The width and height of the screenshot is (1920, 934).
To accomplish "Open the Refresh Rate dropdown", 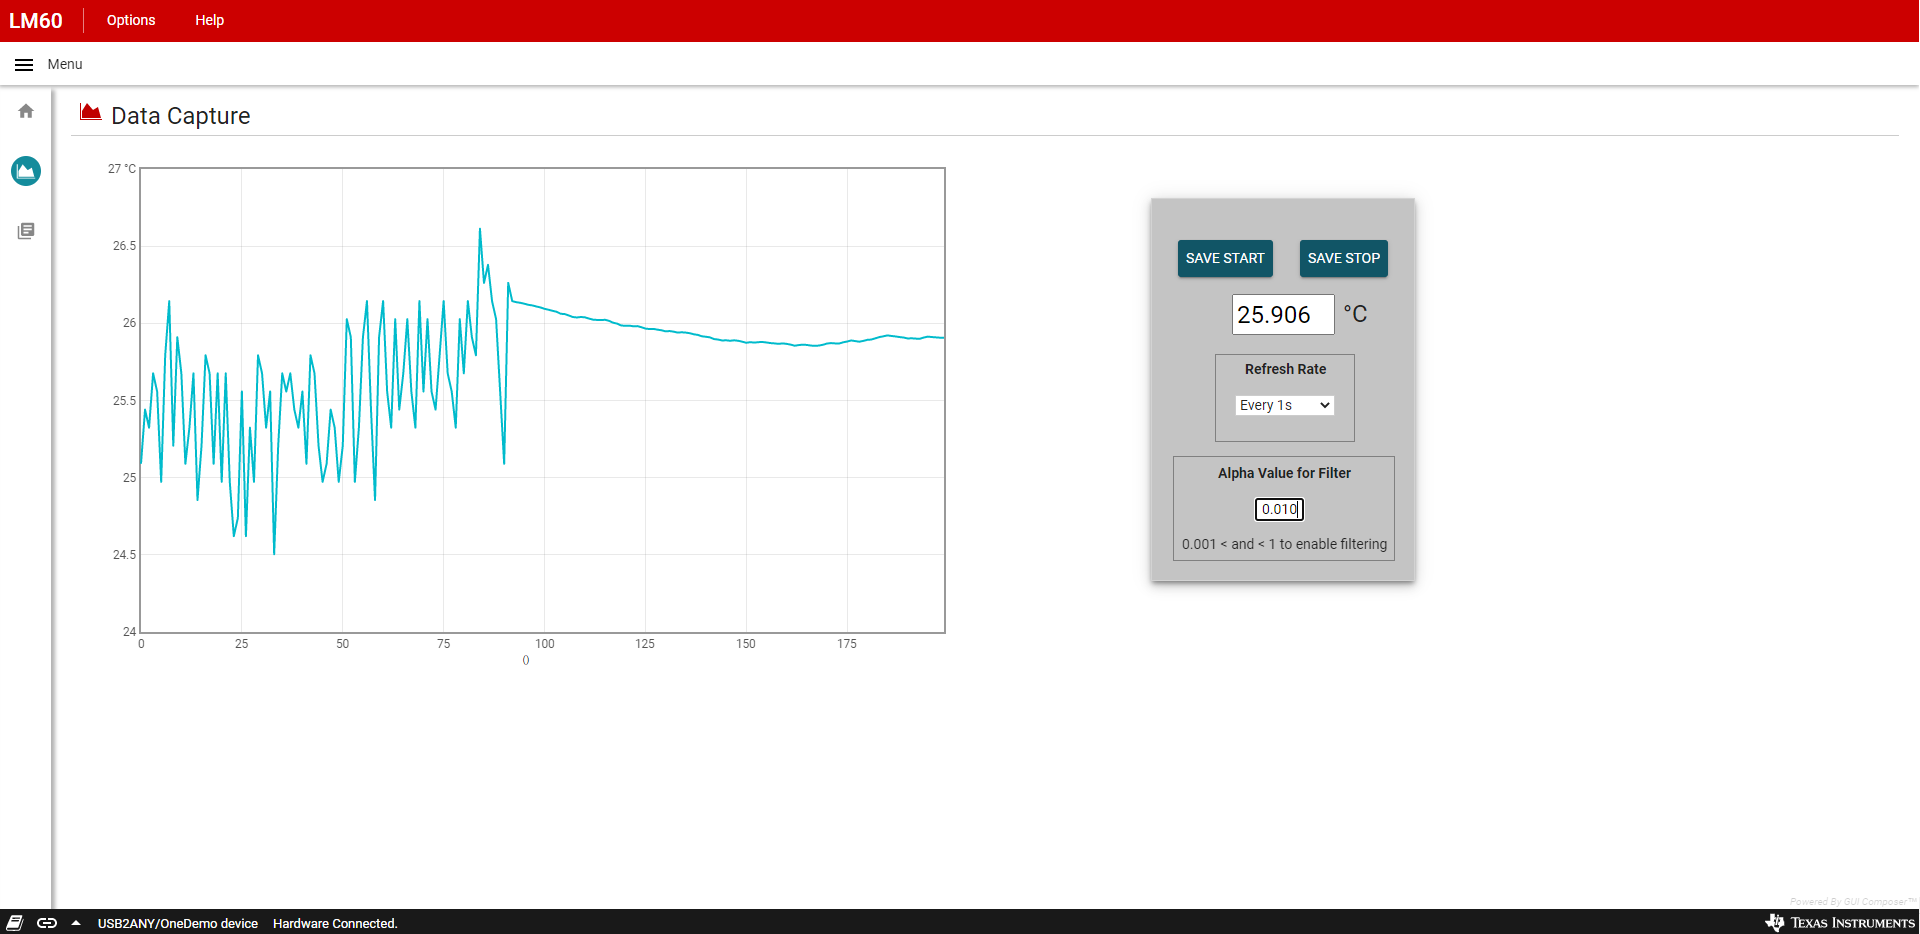I will [x=1284, y=405].
